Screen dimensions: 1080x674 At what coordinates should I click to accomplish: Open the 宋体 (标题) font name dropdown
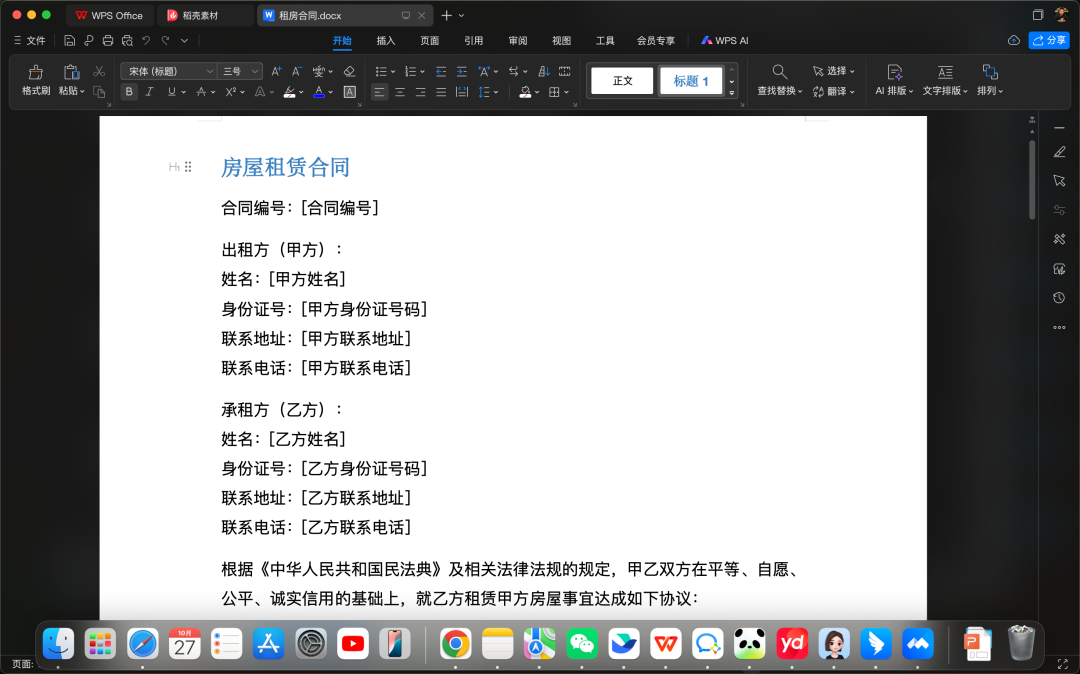(x=168, y=72)
